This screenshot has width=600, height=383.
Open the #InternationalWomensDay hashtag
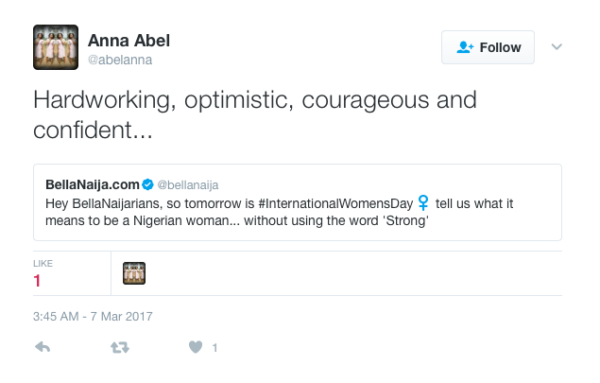point(336,203)
